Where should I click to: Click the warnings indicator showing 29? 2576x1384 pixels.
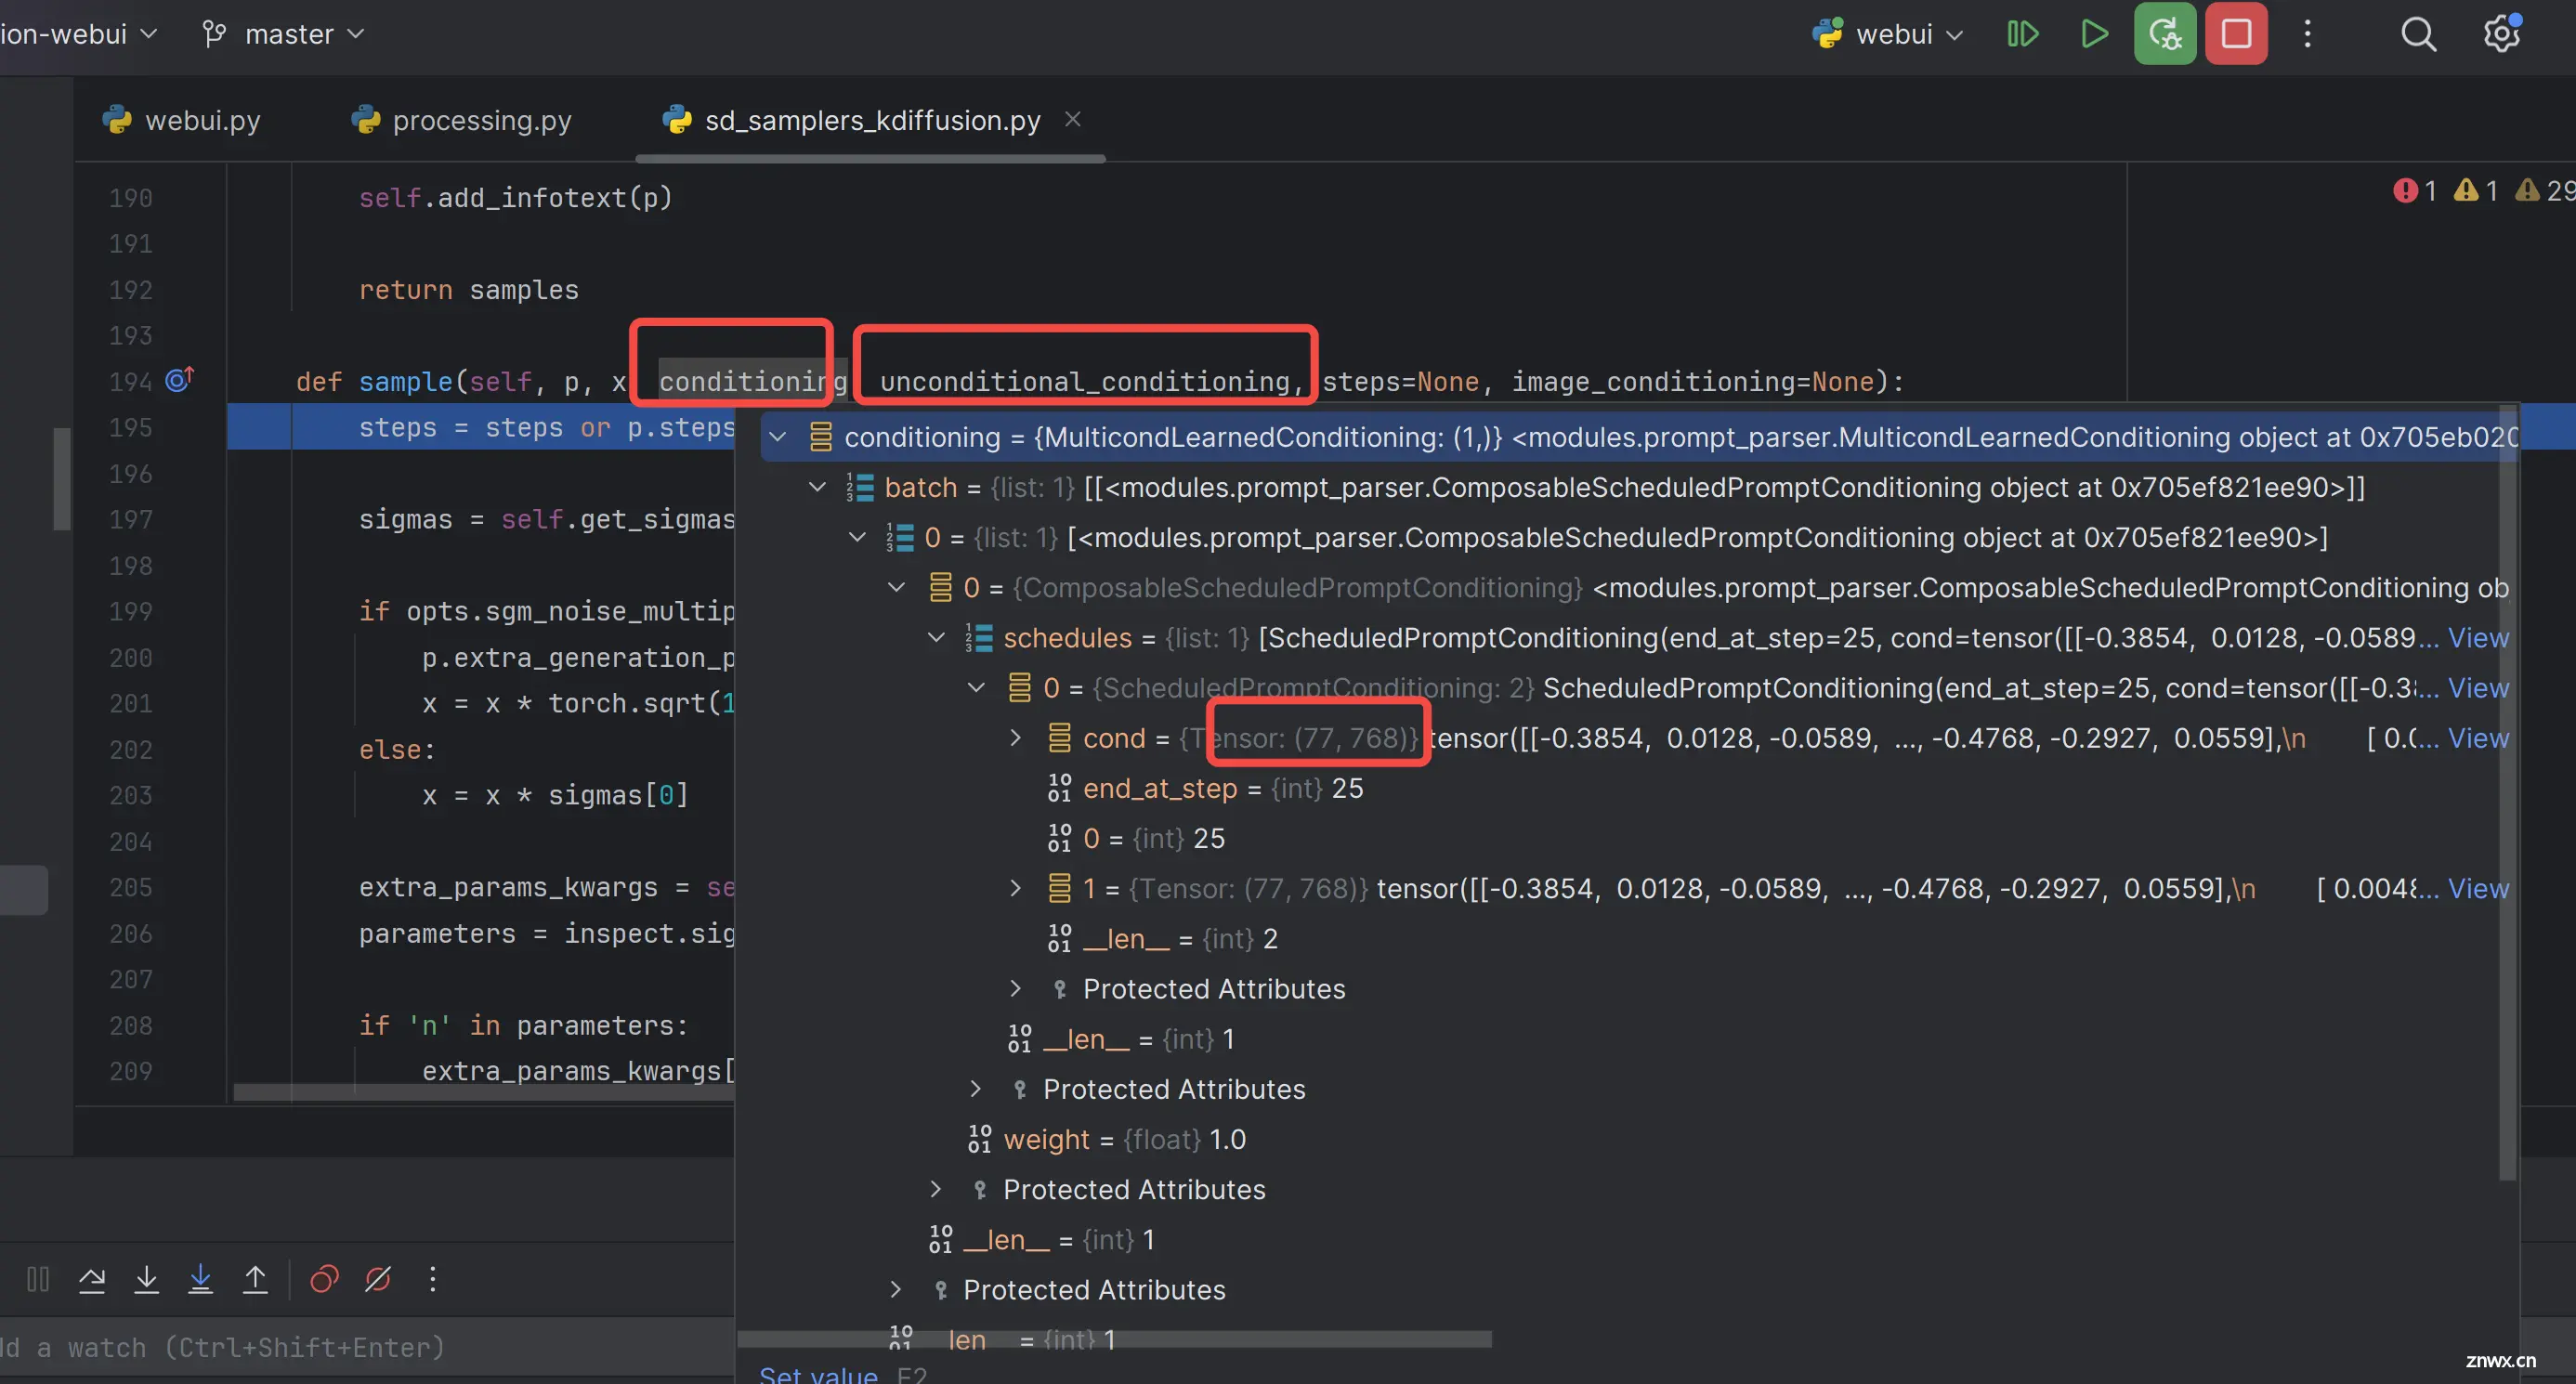(x=2545, y=190)
